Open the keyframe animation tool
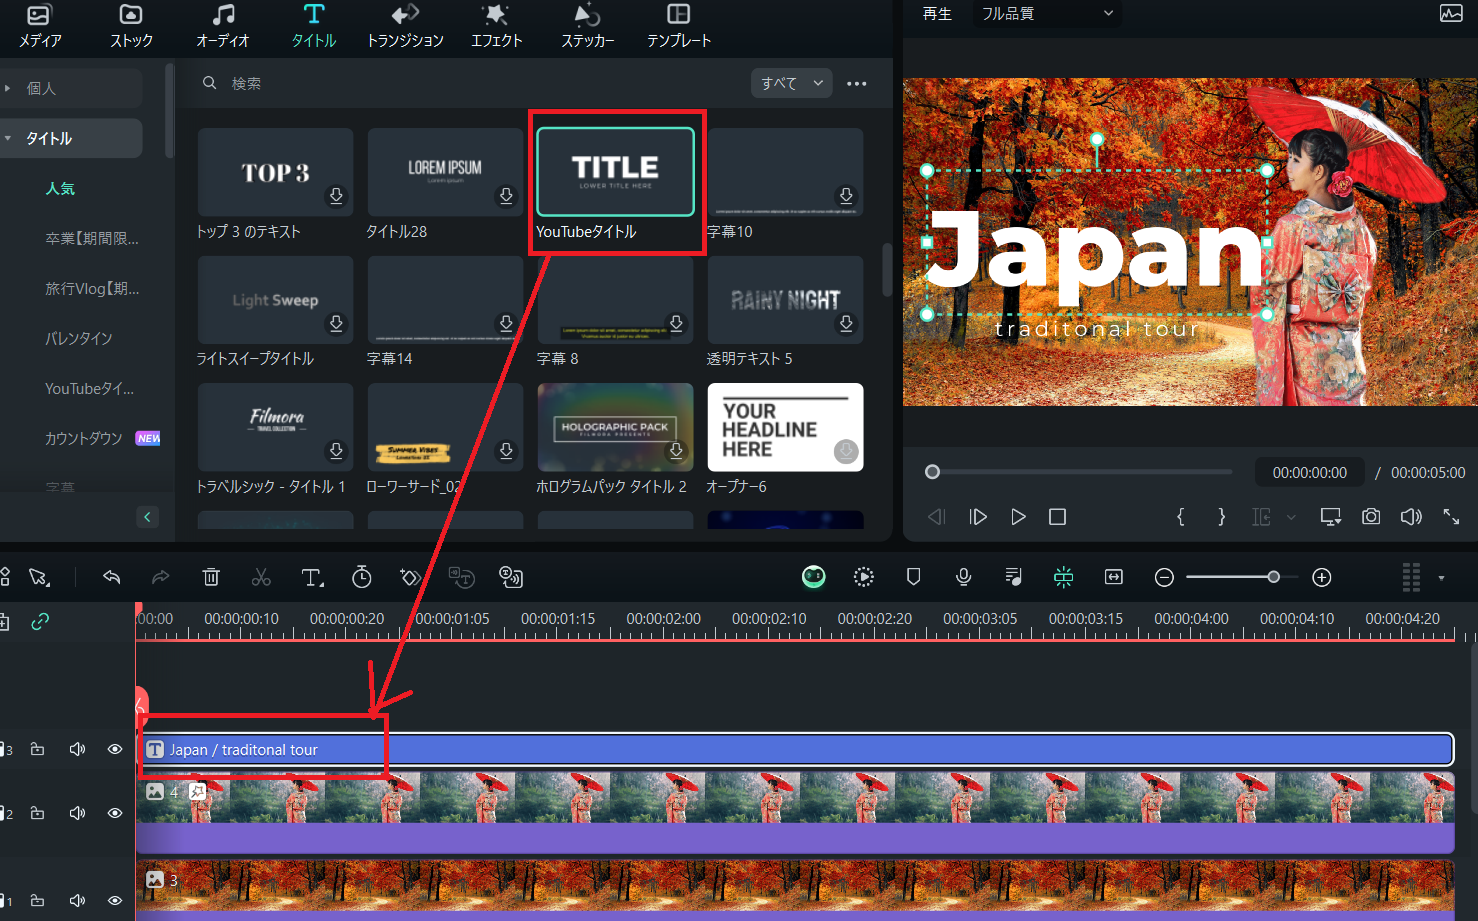Screen dimensions: 1478x921 (409, 577)
